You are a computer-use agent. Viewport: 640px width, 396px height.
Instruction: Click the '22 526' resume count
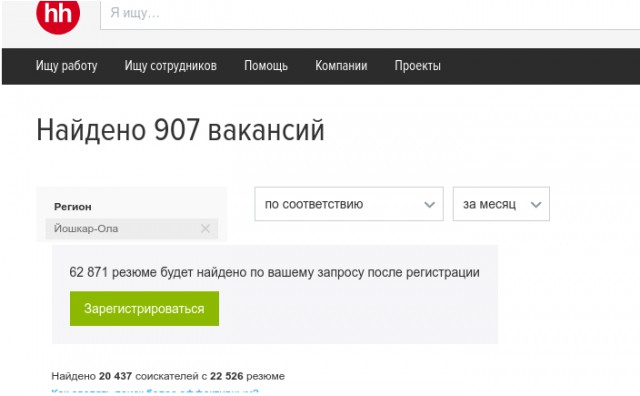[227, 376]
